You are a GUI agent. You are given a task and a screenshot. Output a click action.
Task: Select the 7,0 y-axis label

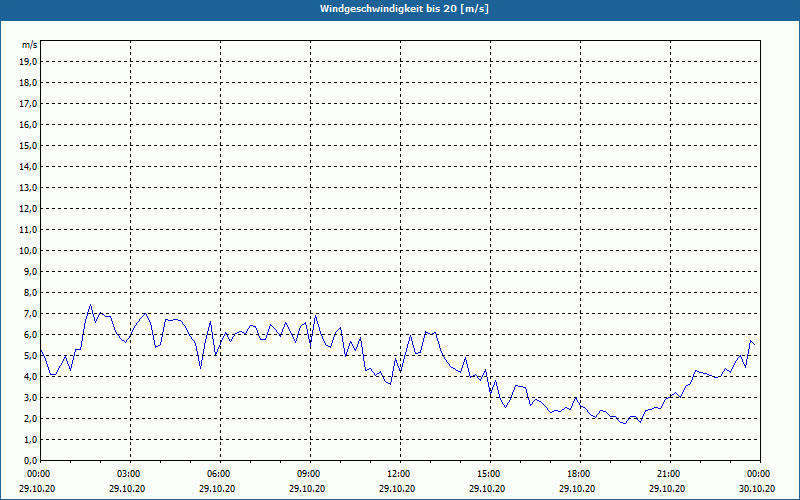click(30, 313)
